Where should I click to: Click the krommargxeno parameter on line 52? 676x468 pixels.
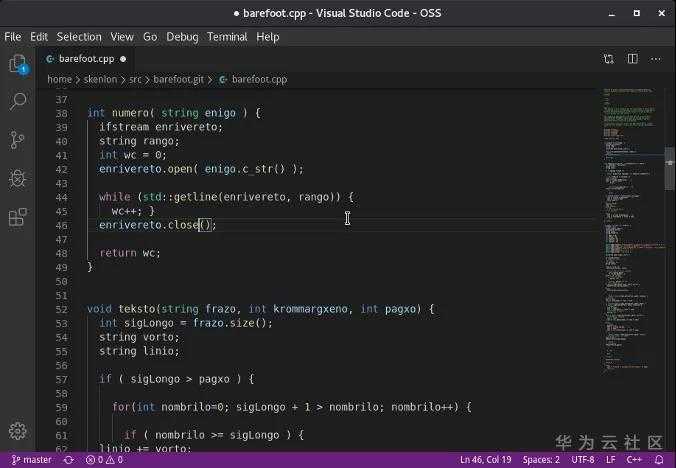tap(310, 309)
